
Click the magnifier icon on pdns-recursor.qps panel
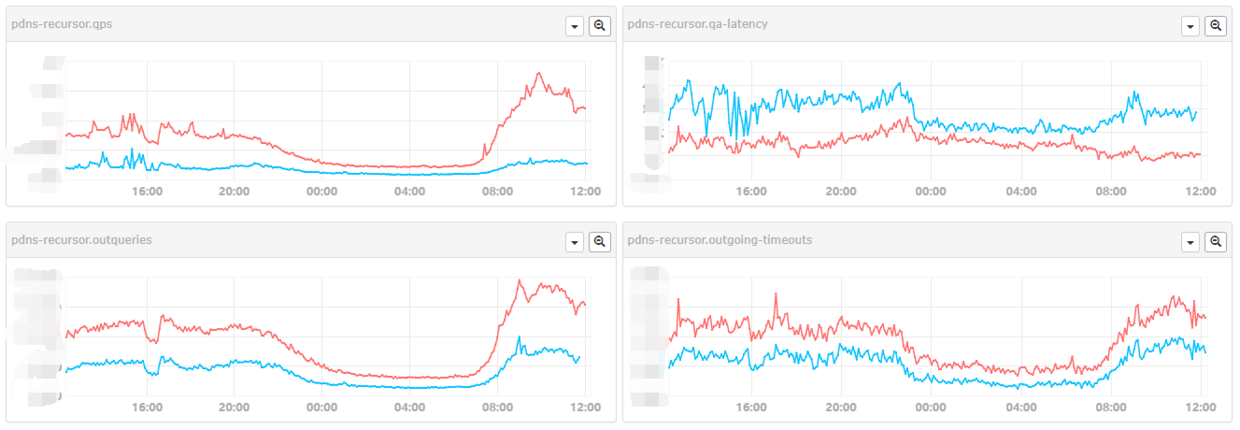[600, 26]
